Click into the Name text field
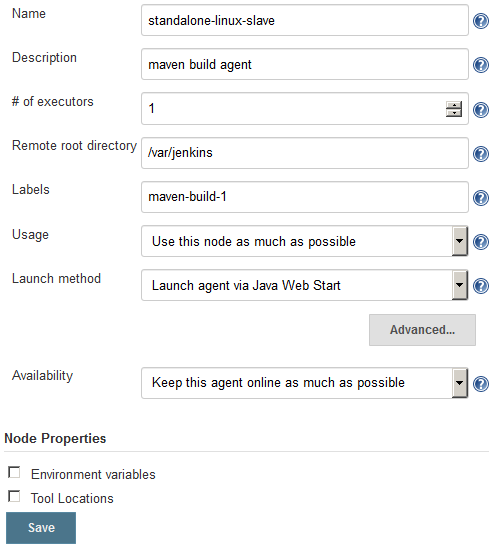Screen dimensions: 494x547 click(305, 20)
